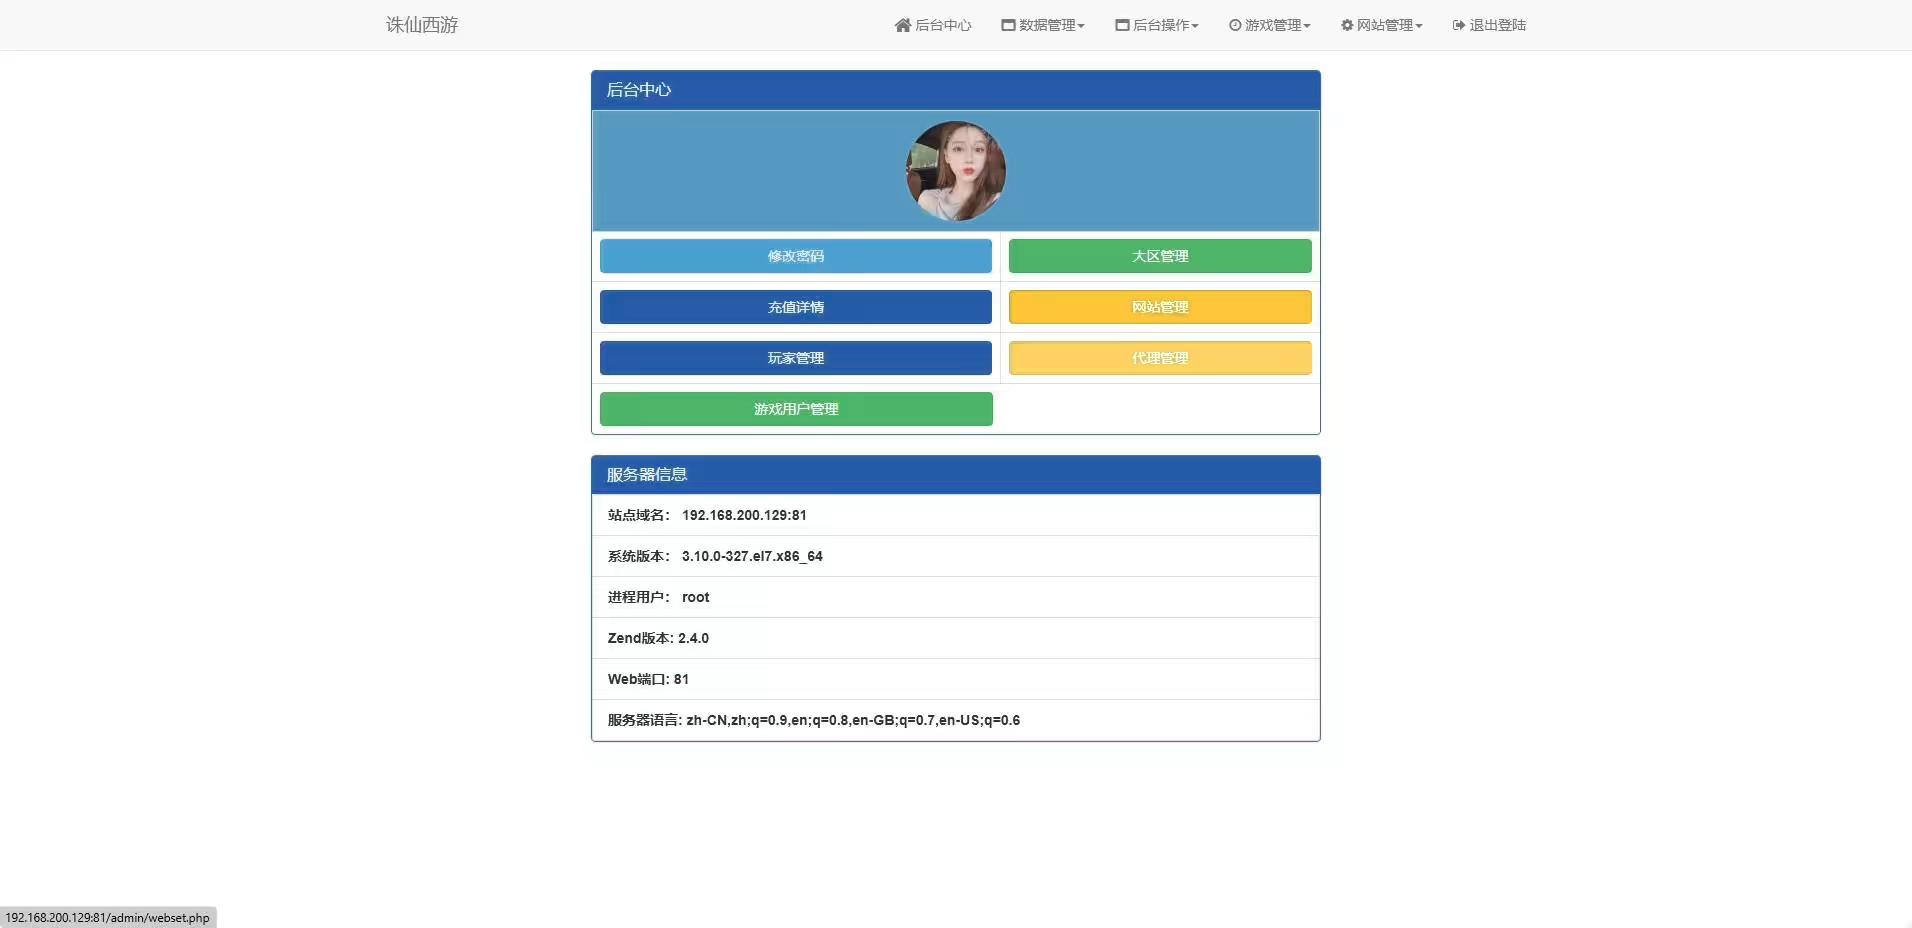
Task: Click the 服务器语言 zh-CN row
Action: [956, 720]
